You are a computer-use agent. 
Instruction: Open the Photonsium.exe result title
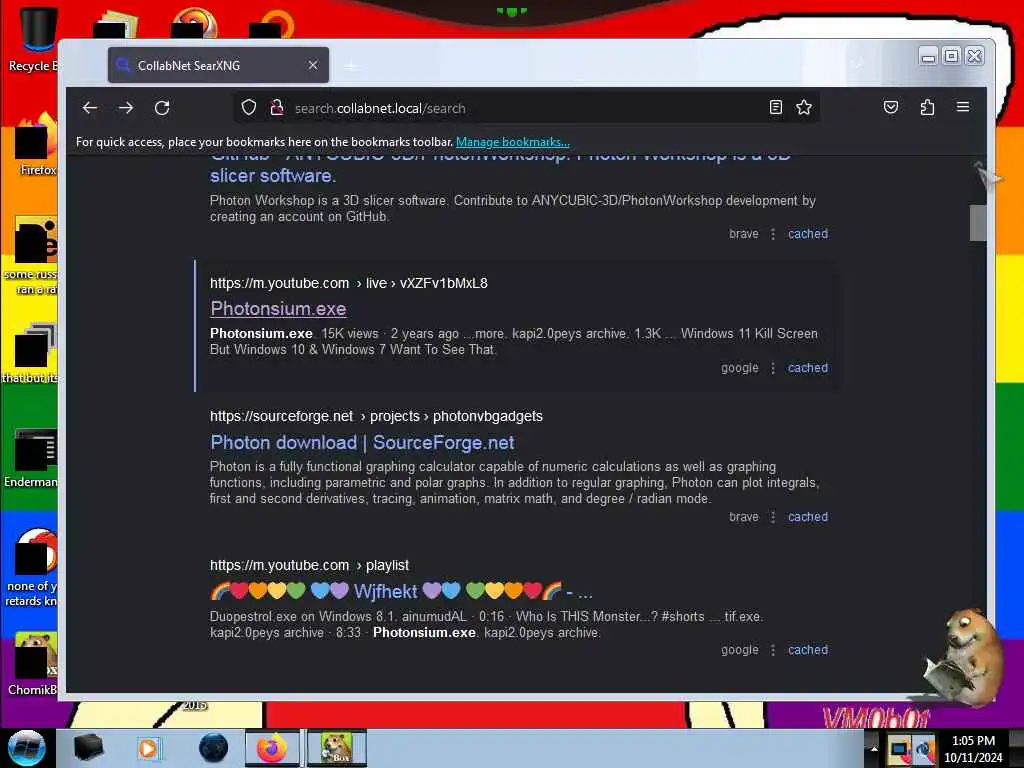[x=278, y=308]
